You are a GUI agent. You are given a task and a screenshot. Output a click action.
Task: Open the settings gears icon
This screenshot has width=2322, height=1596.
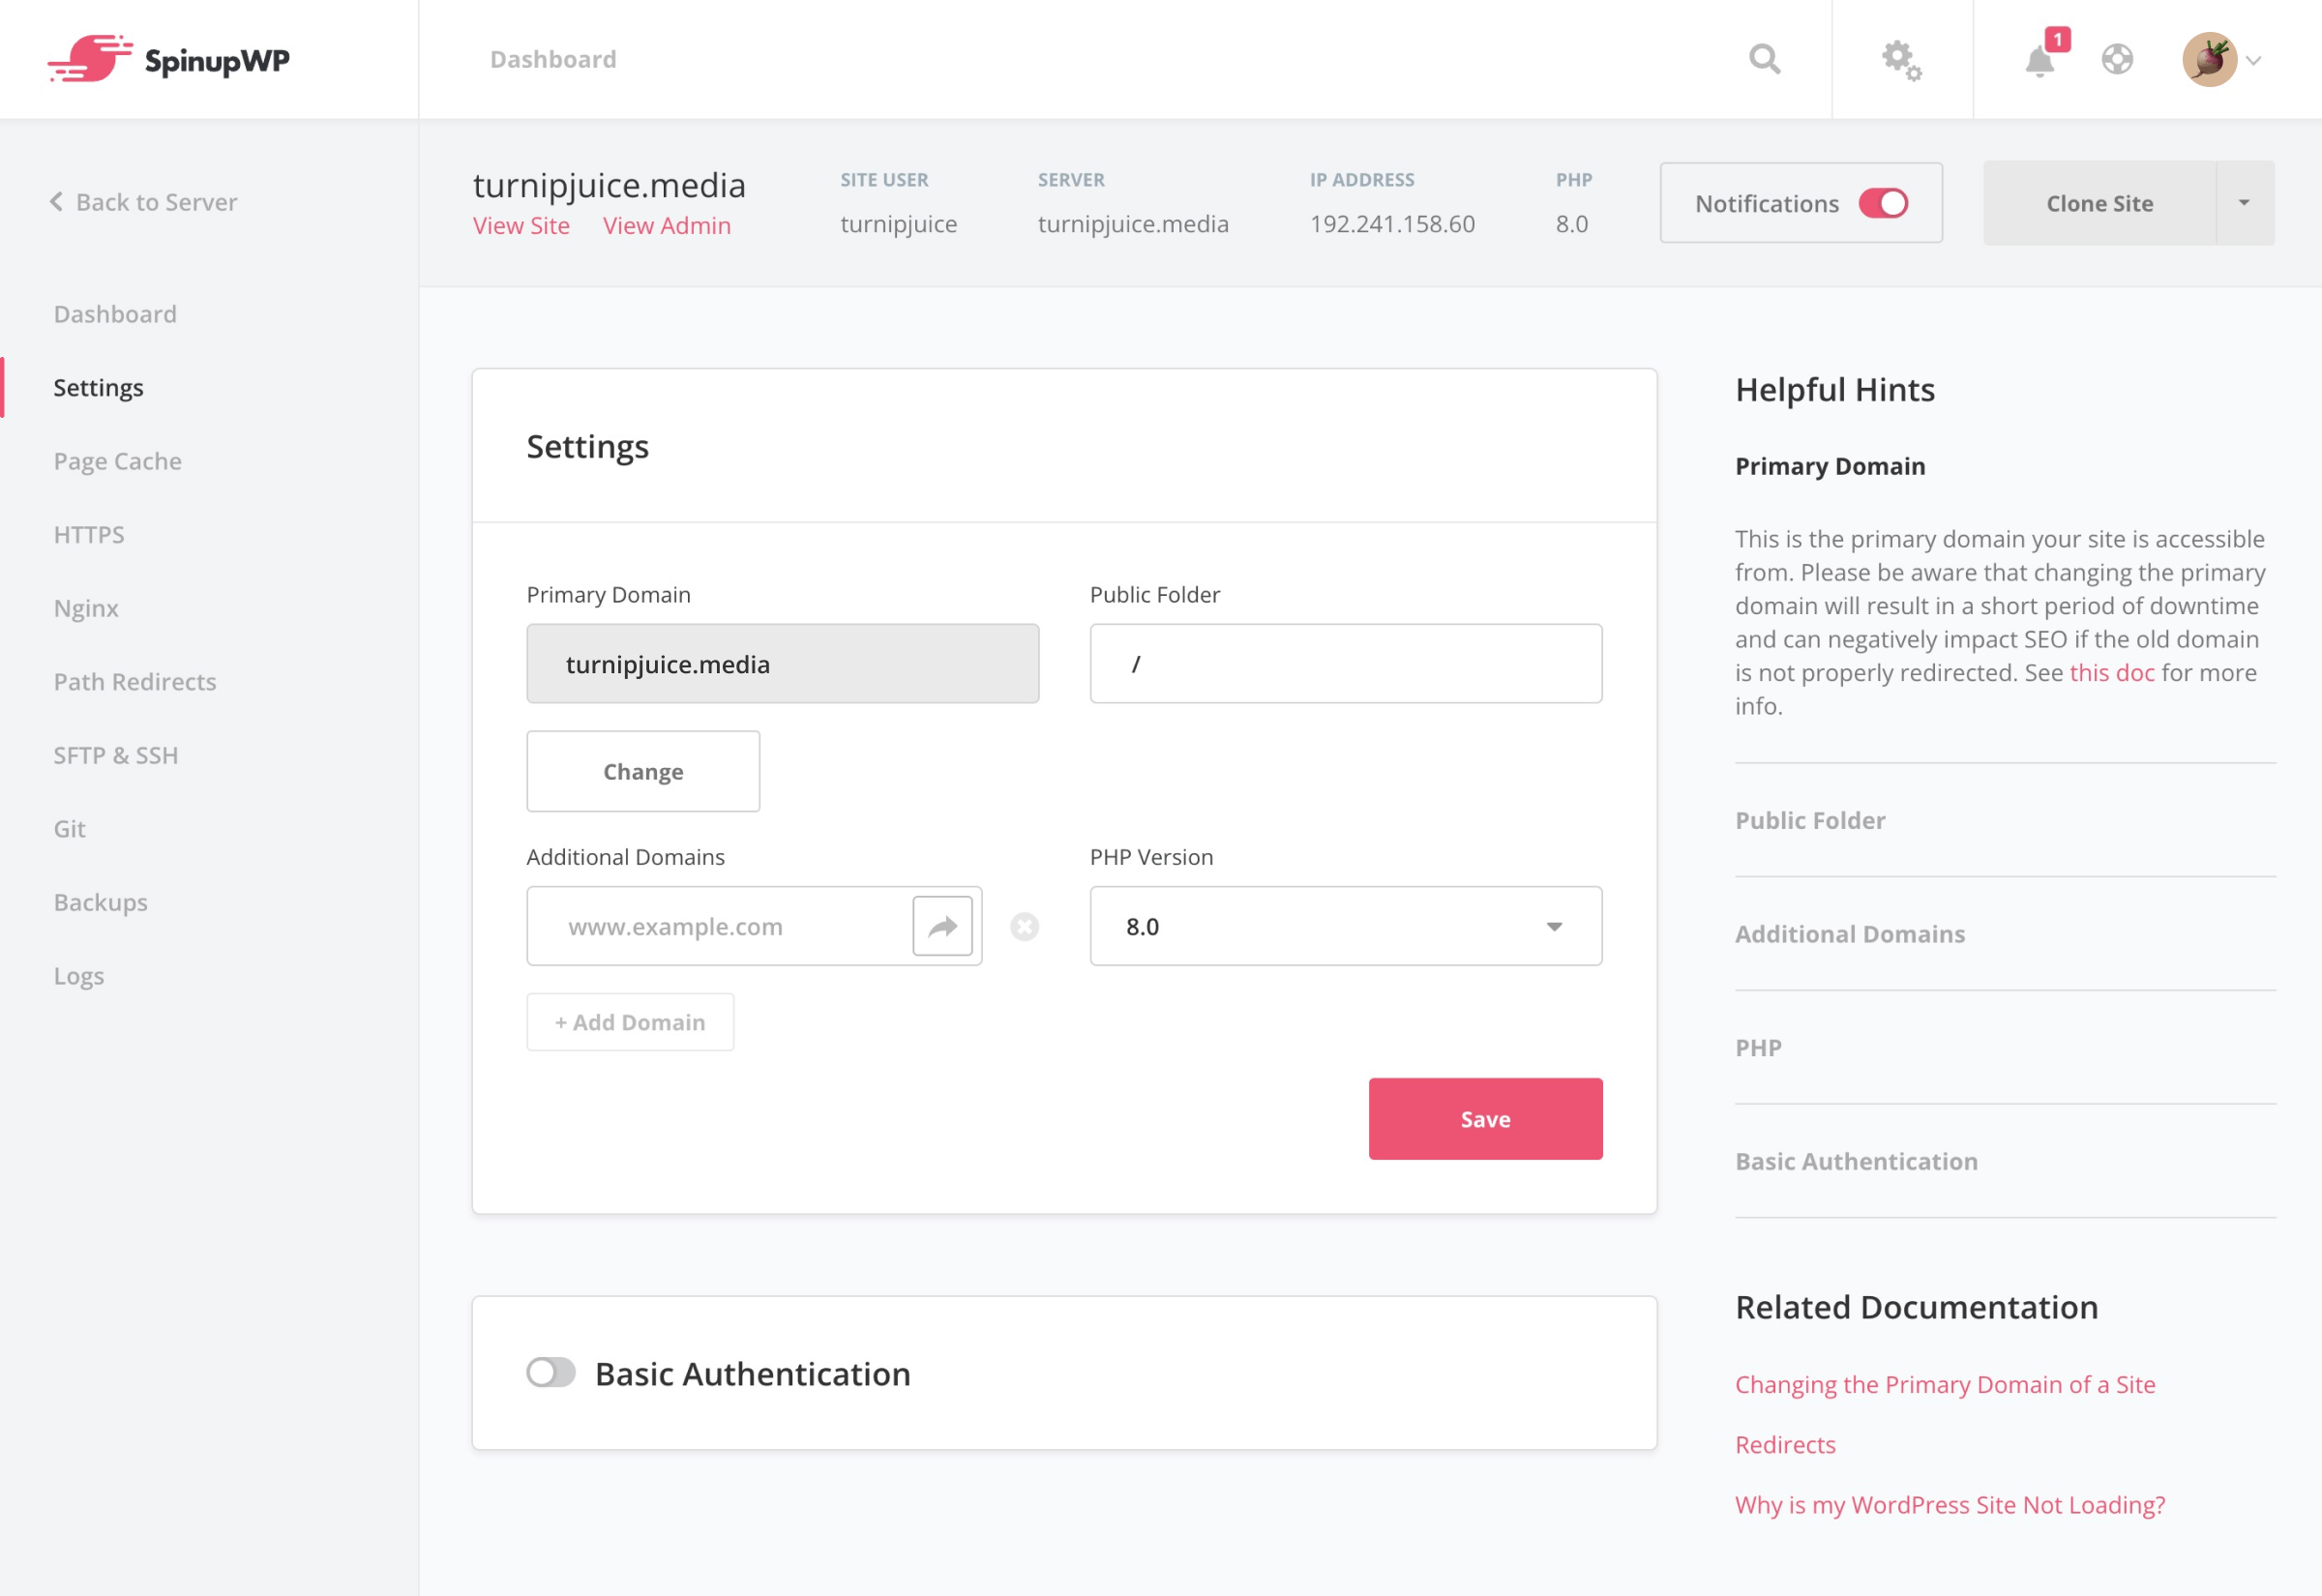pyautogui.click(x=1901, y=60)
